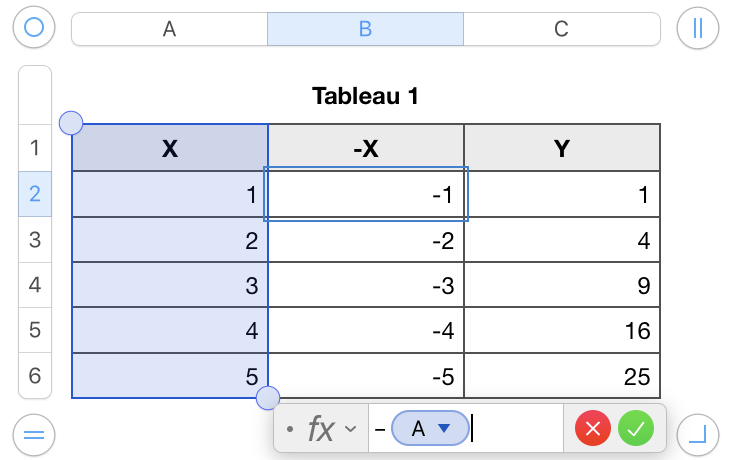Select row 6 header
The width and height of the screenshot is (732, 460).
point(35,376)
